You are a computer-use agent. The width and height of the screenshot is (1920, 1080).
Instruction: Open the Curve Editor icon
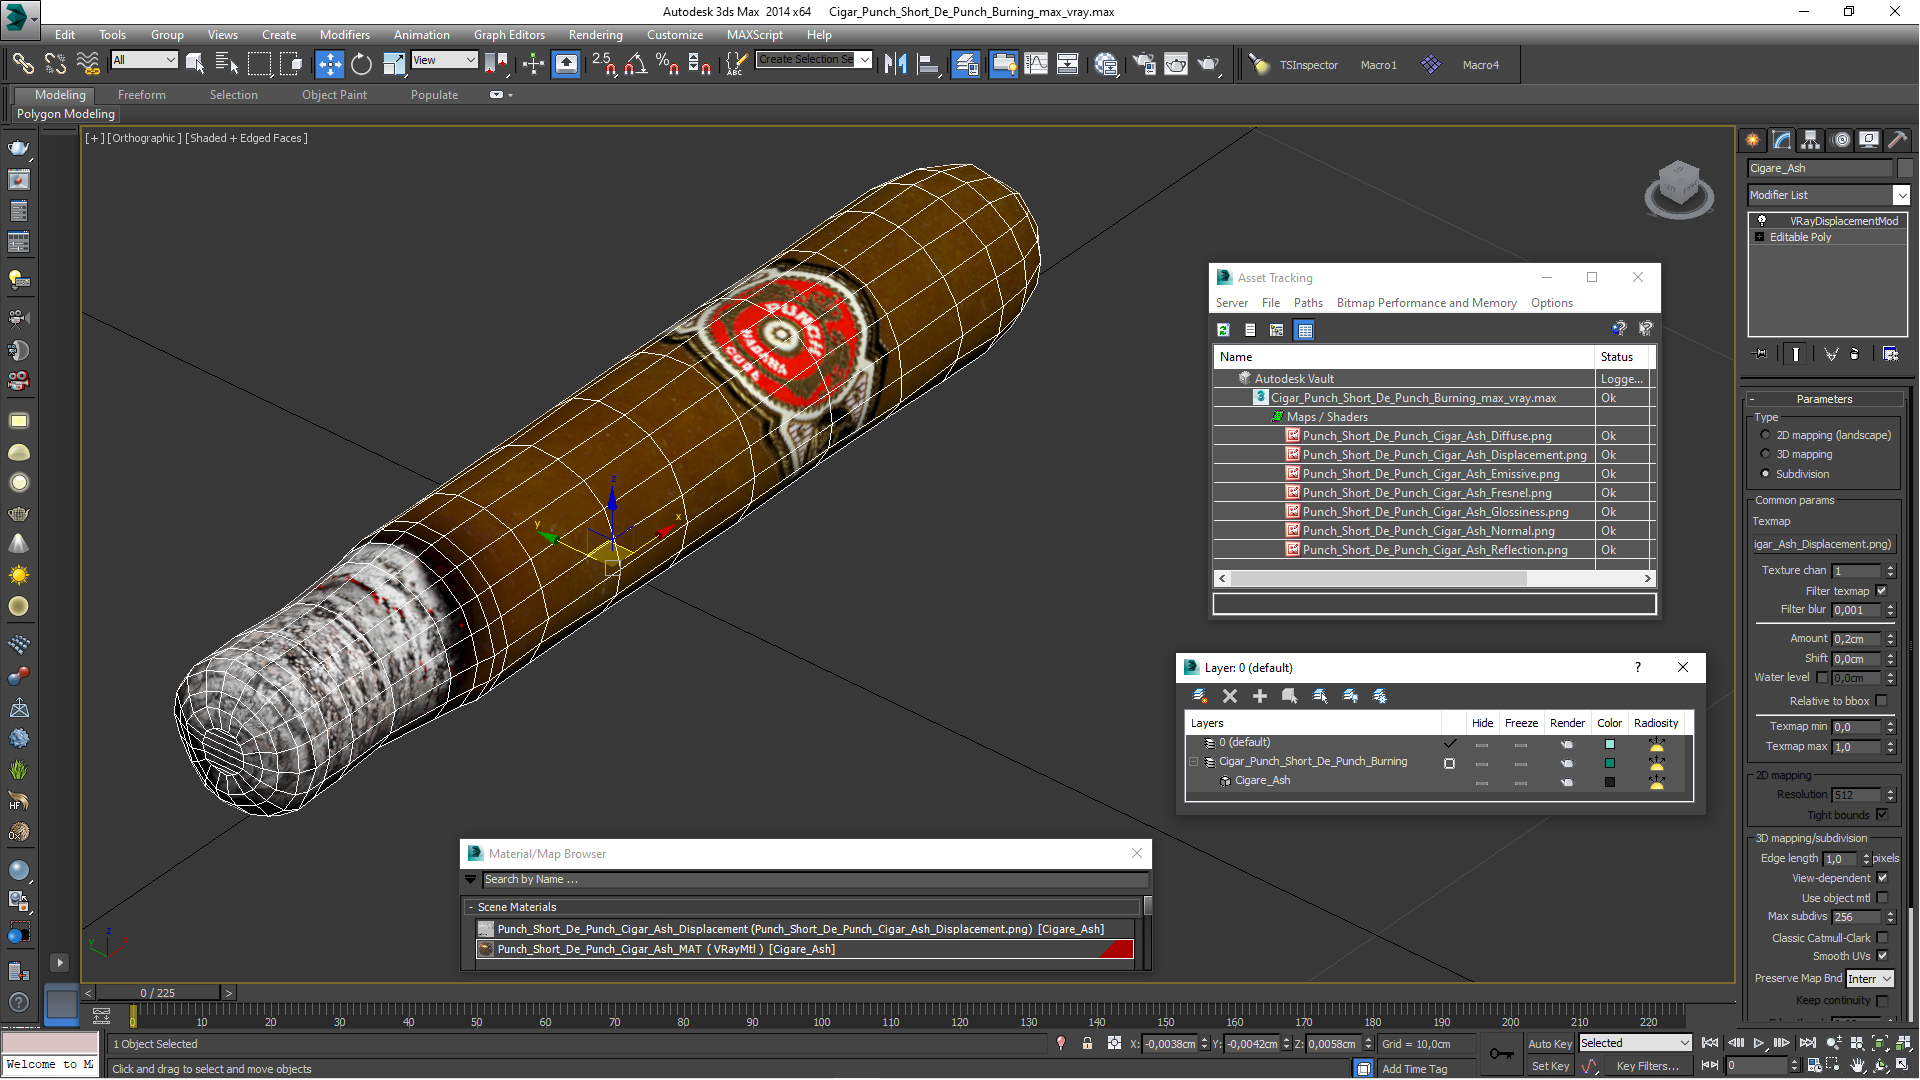click(1036, 64)
